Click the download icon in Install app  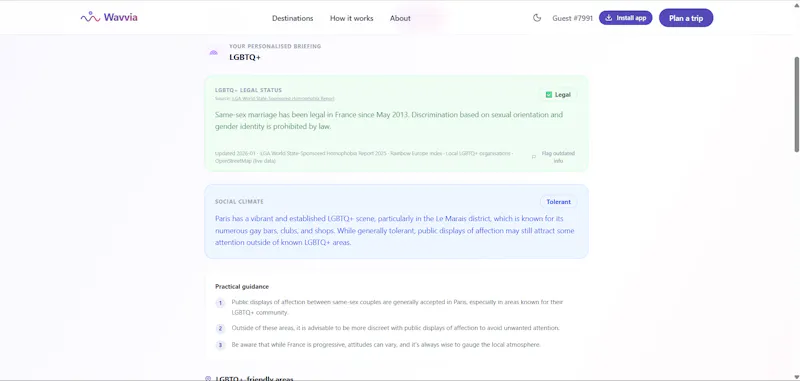click(609, 18)
